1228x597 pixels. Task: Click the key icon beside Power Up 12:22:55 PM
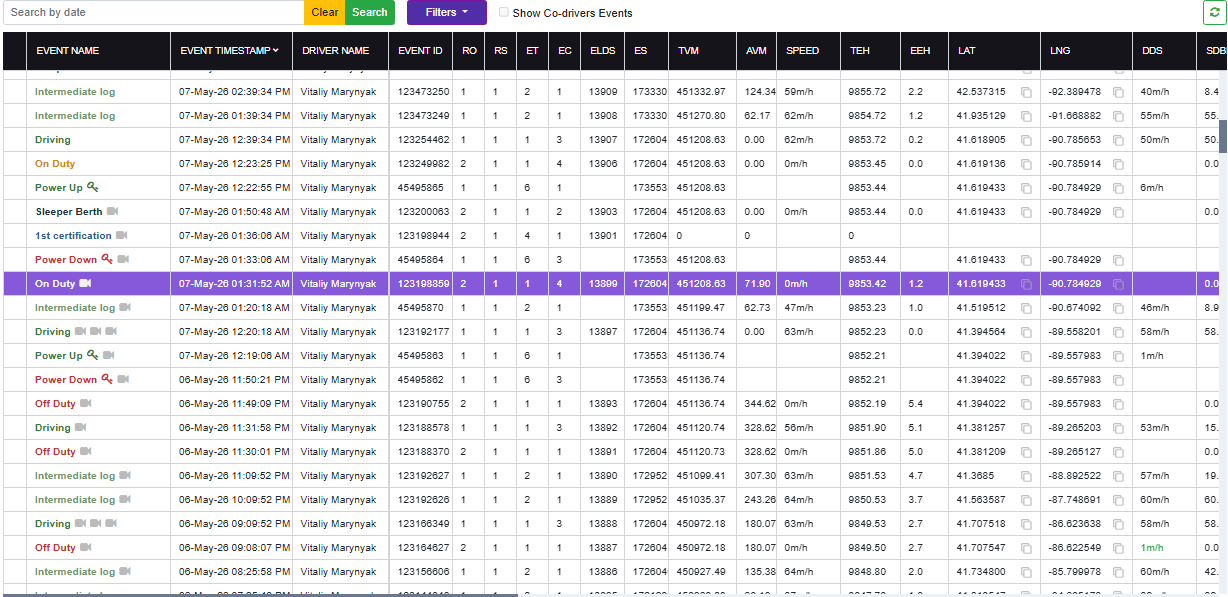[93, 187]
